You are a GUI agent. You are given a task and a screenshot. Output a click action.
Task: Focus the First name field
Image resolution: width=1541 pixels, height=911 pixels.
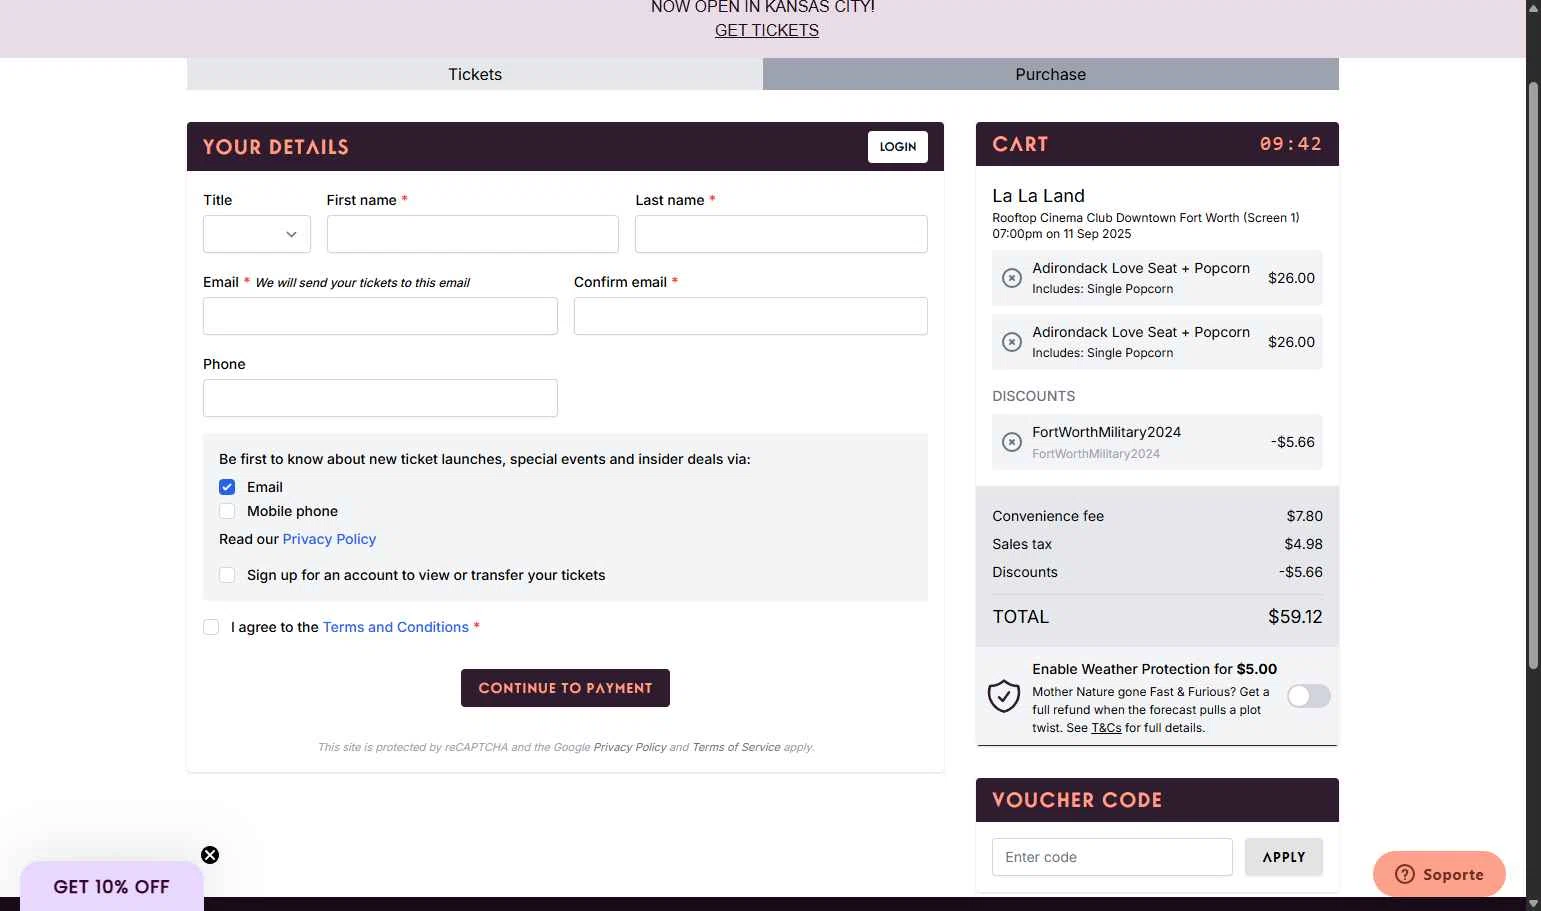[473, 234]
